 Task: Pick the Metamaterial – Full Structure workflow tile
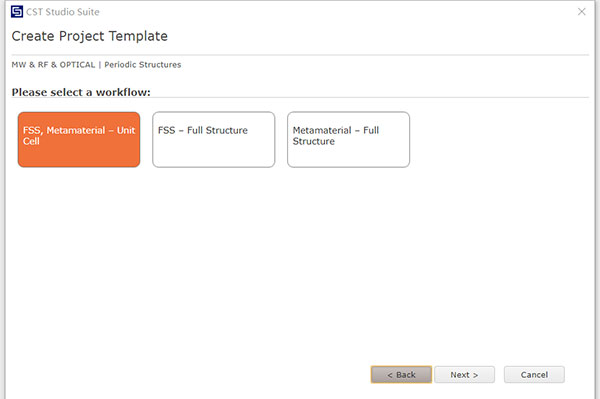[348, 140]
